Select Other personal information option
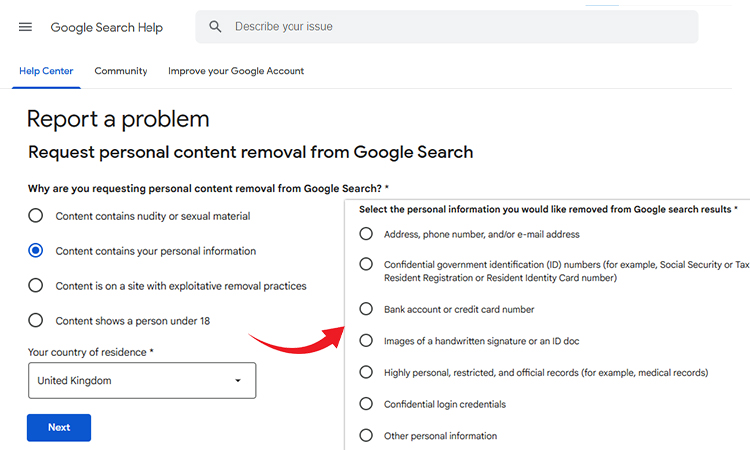 [366, 435]
